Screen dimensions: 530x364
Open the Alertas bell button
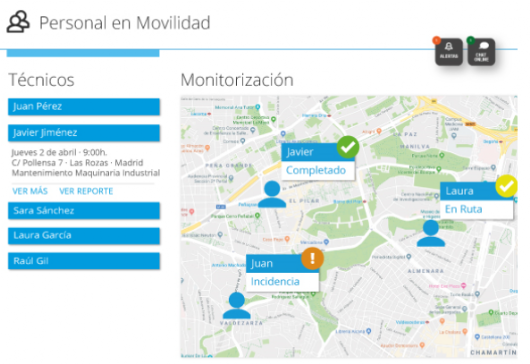coord(449,52)
